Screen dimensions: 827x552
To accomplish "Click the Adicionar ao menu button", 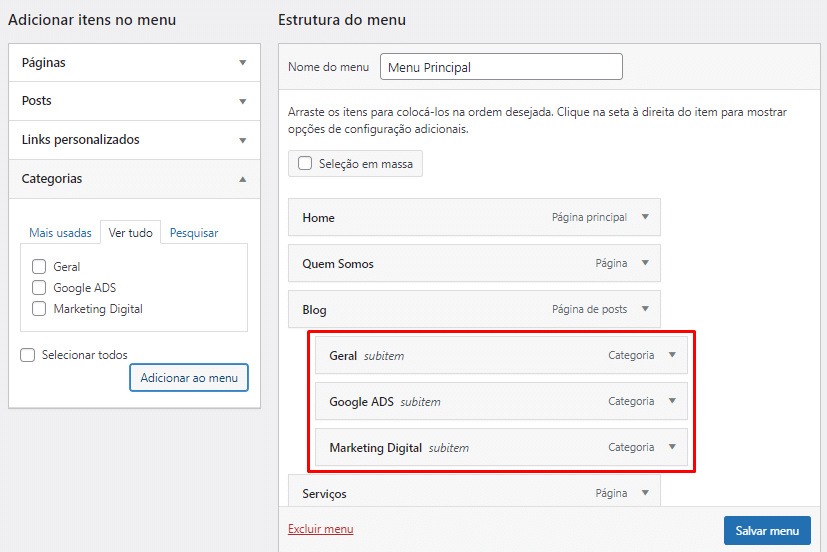I will click(x=189, y=378).
